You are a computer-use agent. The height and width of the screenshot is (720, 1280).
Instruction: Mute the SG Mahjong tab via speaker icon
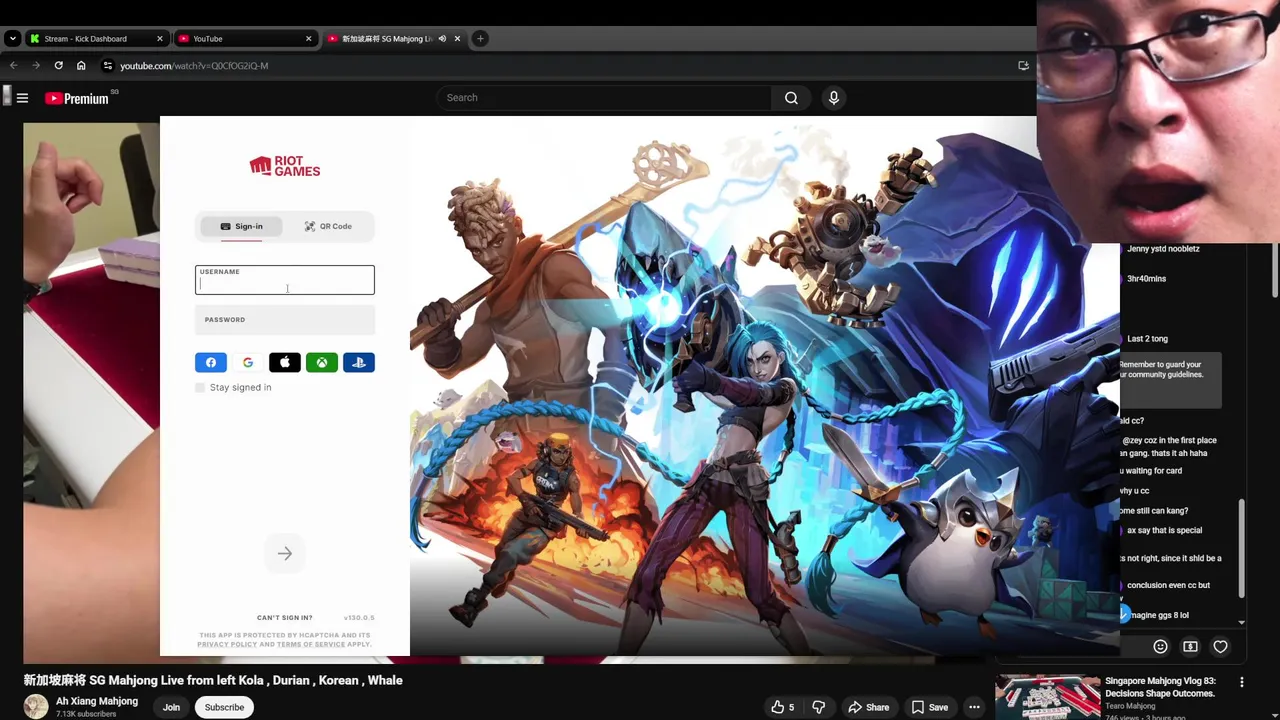click(x=442, y=39)
